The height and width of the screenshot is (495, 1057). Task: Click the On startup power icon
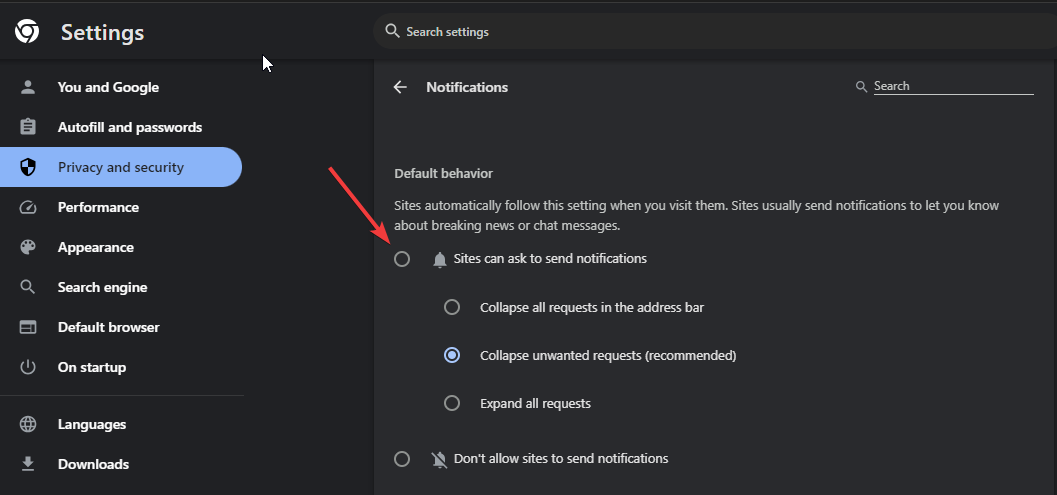[28, 367]
